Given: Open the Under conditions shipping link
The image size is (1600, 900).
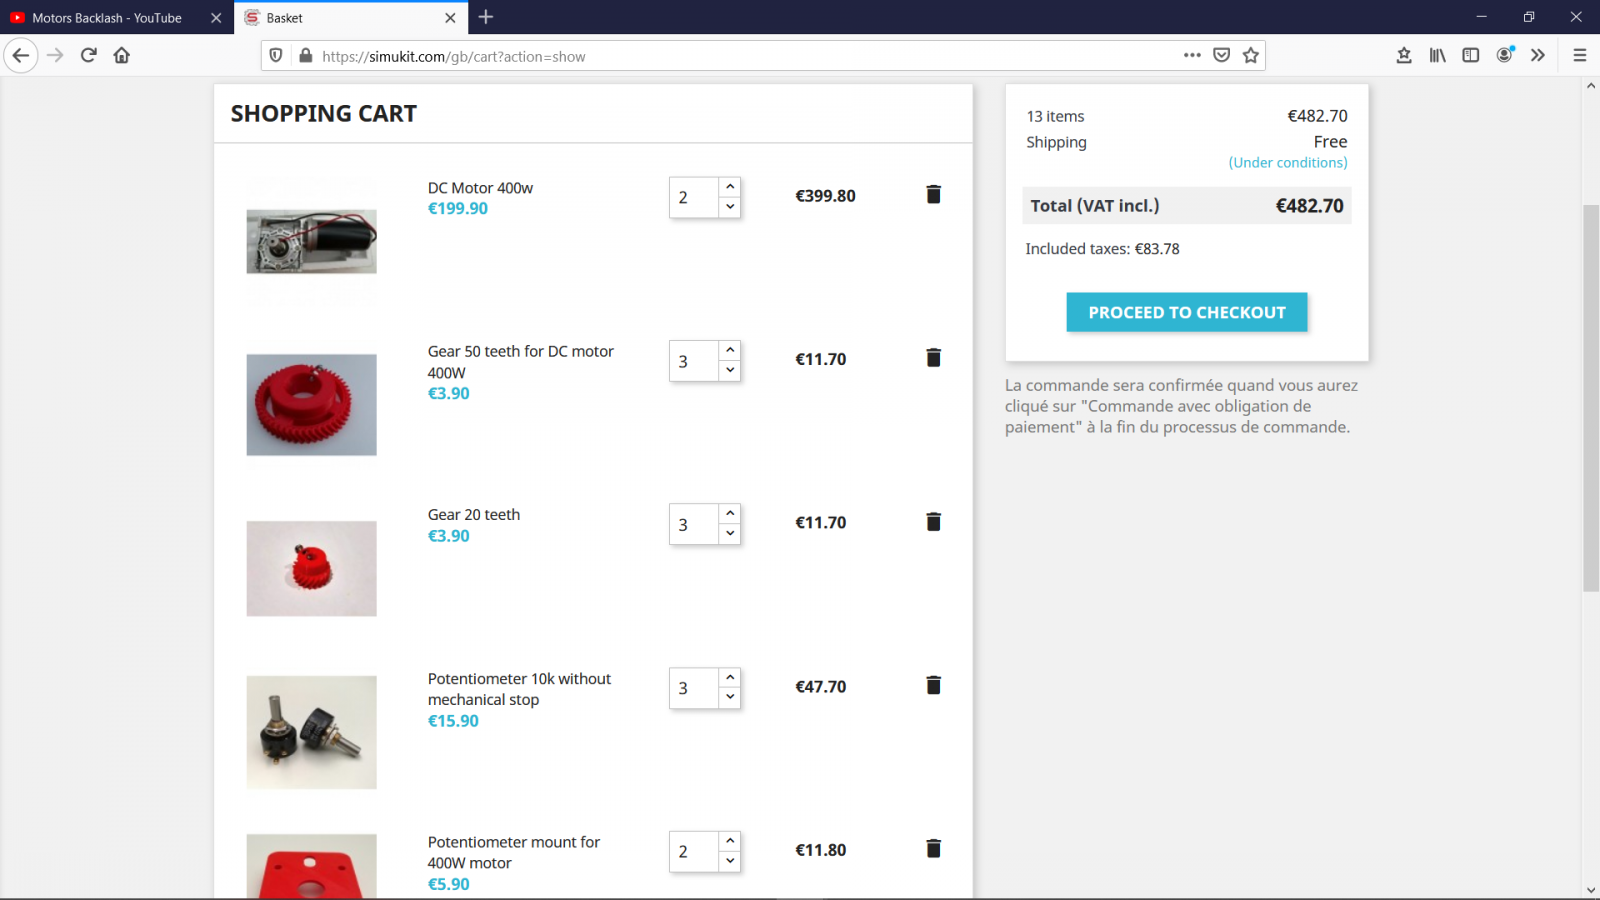Looking at the screenshot, I should 1288,162.
